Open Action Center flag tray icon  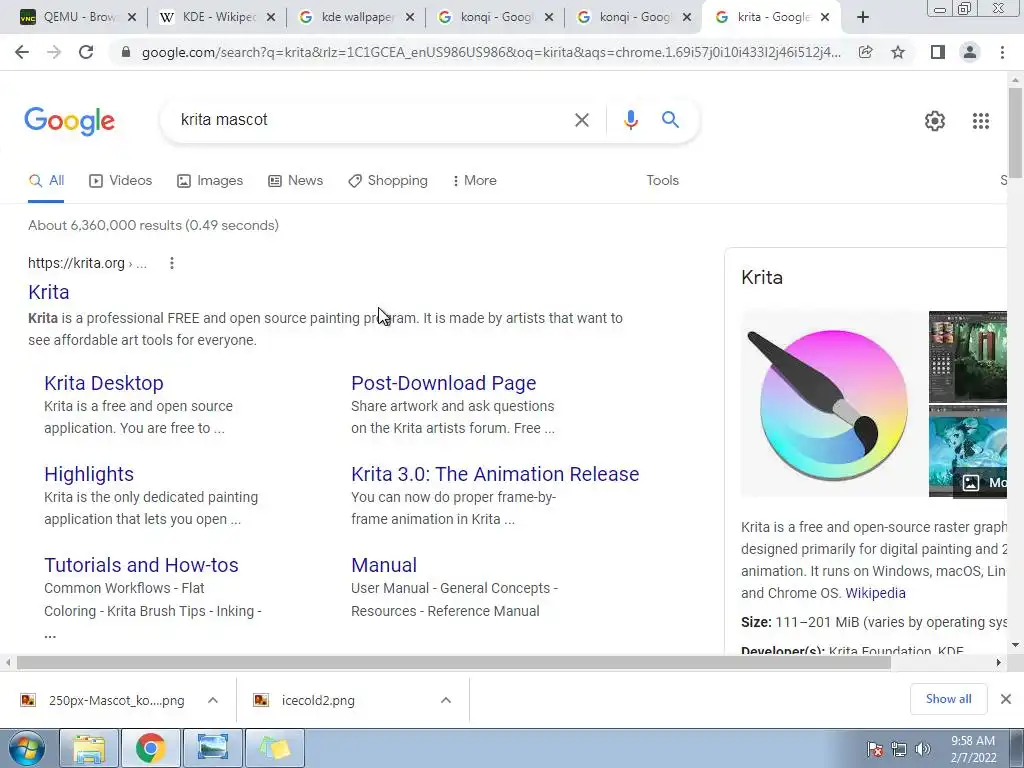tap(874, 750)
